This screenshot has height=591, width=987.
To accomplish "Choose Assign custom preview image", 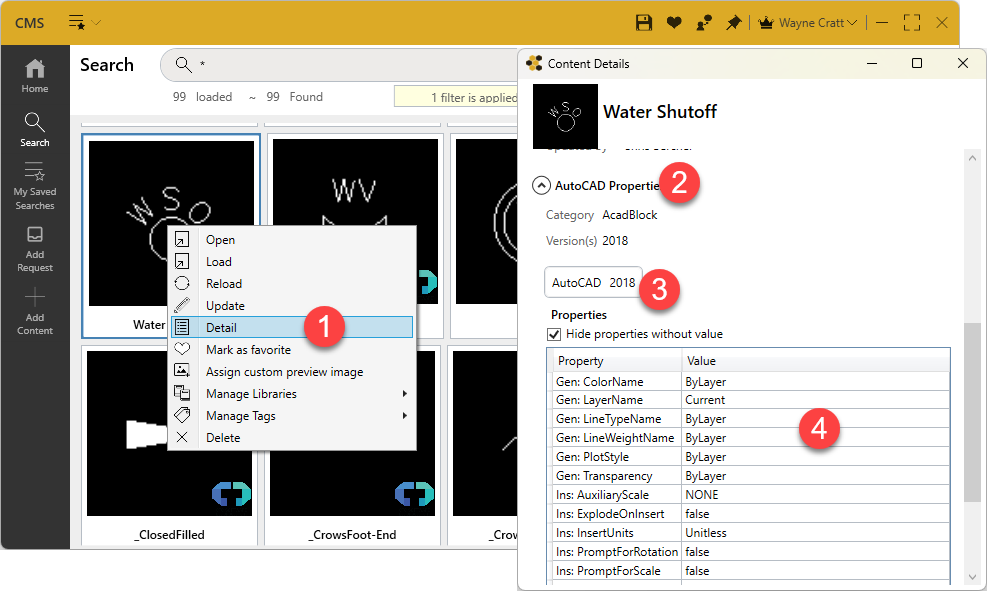I will [292, 372].
